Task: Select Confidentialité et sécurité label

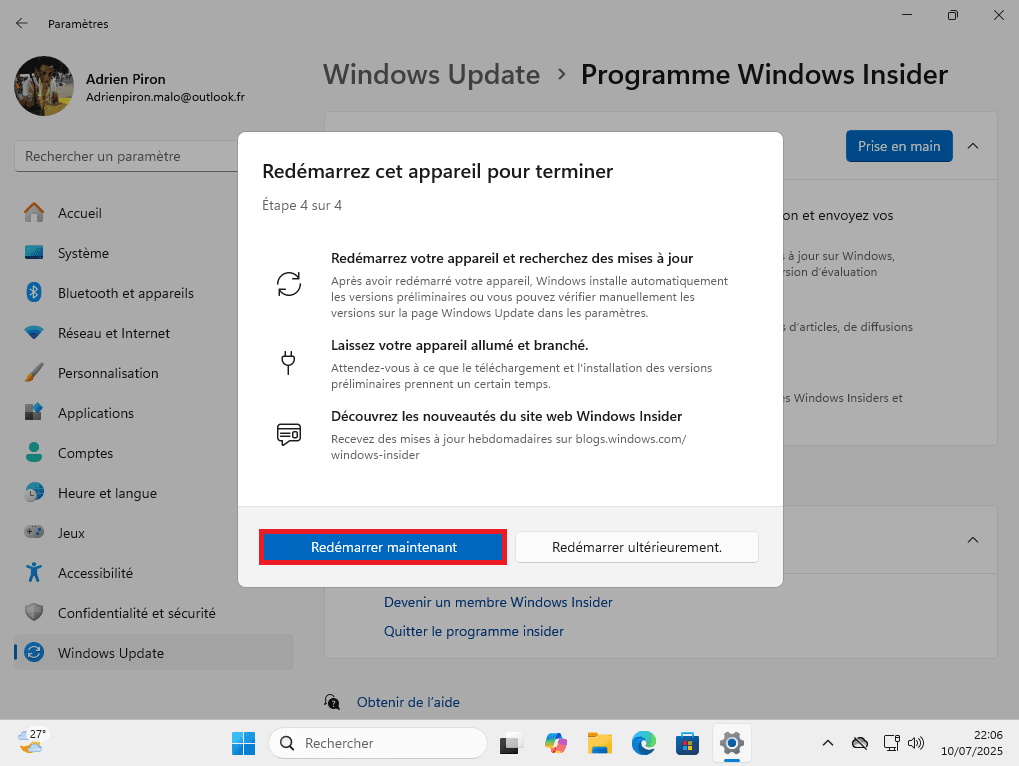Action: click(x=136, y=613)
